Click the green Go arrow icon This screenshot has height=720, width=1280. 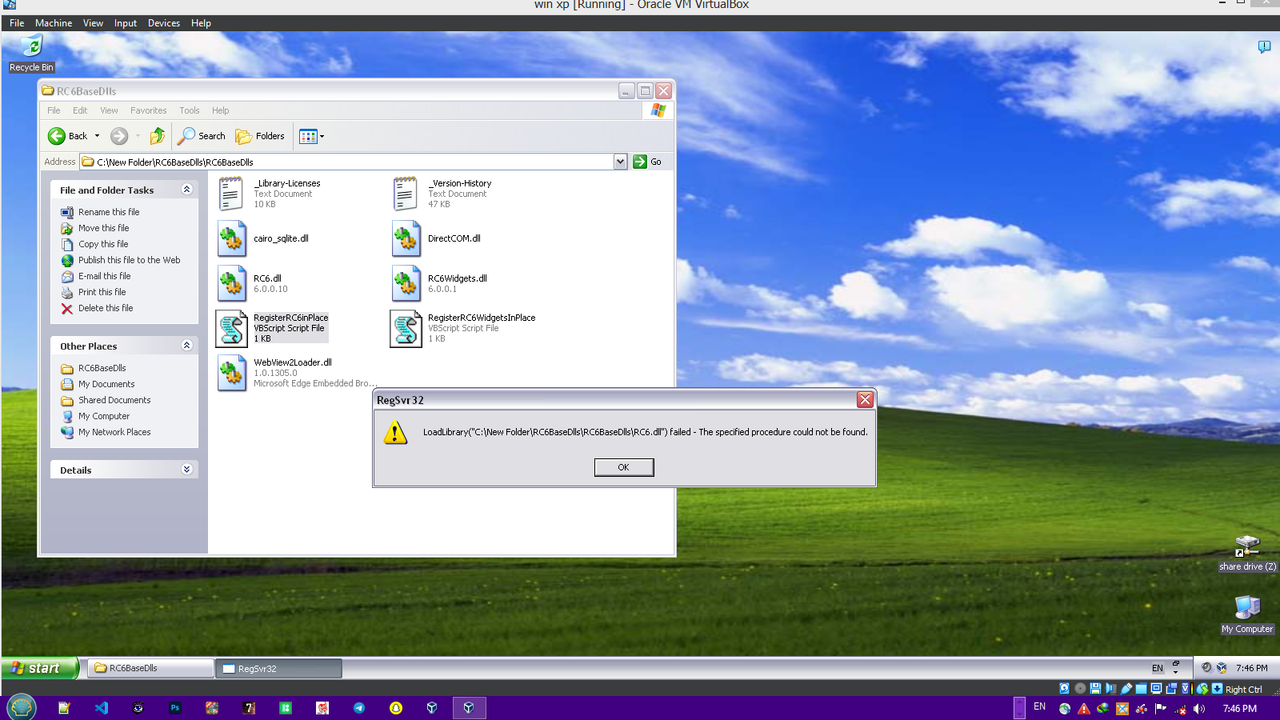(639, 161)
